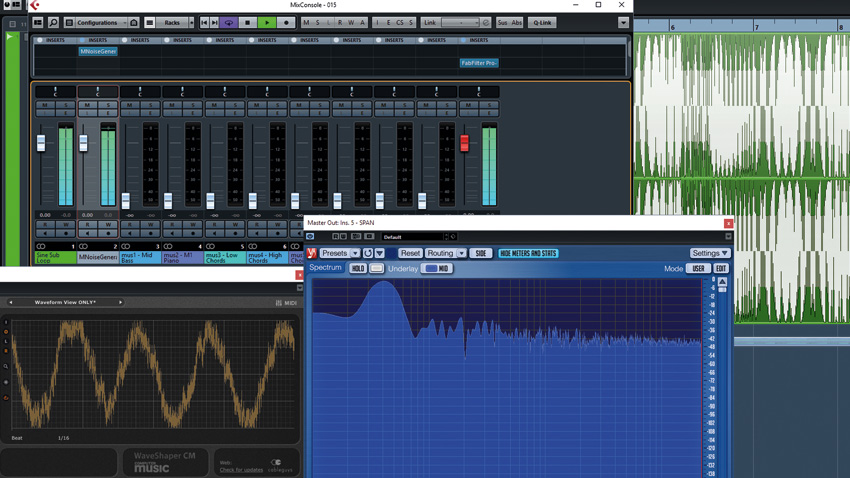Select the mus3 - Low Chords channel label
Screen dimensions: 850x478
pyautogui.click(x=224, y=257)
